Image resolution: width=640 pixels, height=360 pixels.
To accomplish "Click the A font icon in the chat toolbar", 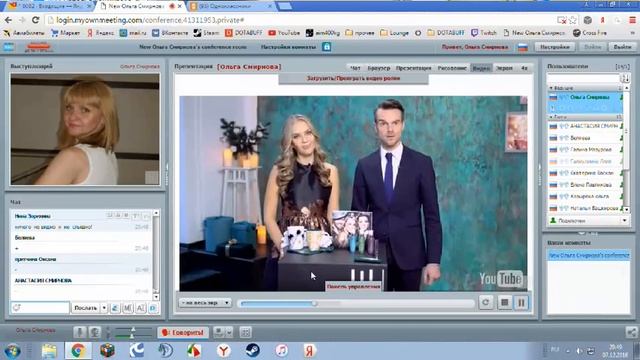I will [140, 308].
